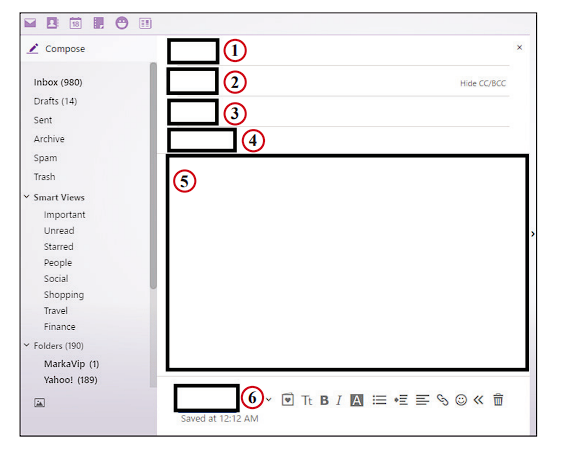Collapse the Folders (190) section
Image resolution: width=564 pixels, height=455 pixels.
[27, 345]
